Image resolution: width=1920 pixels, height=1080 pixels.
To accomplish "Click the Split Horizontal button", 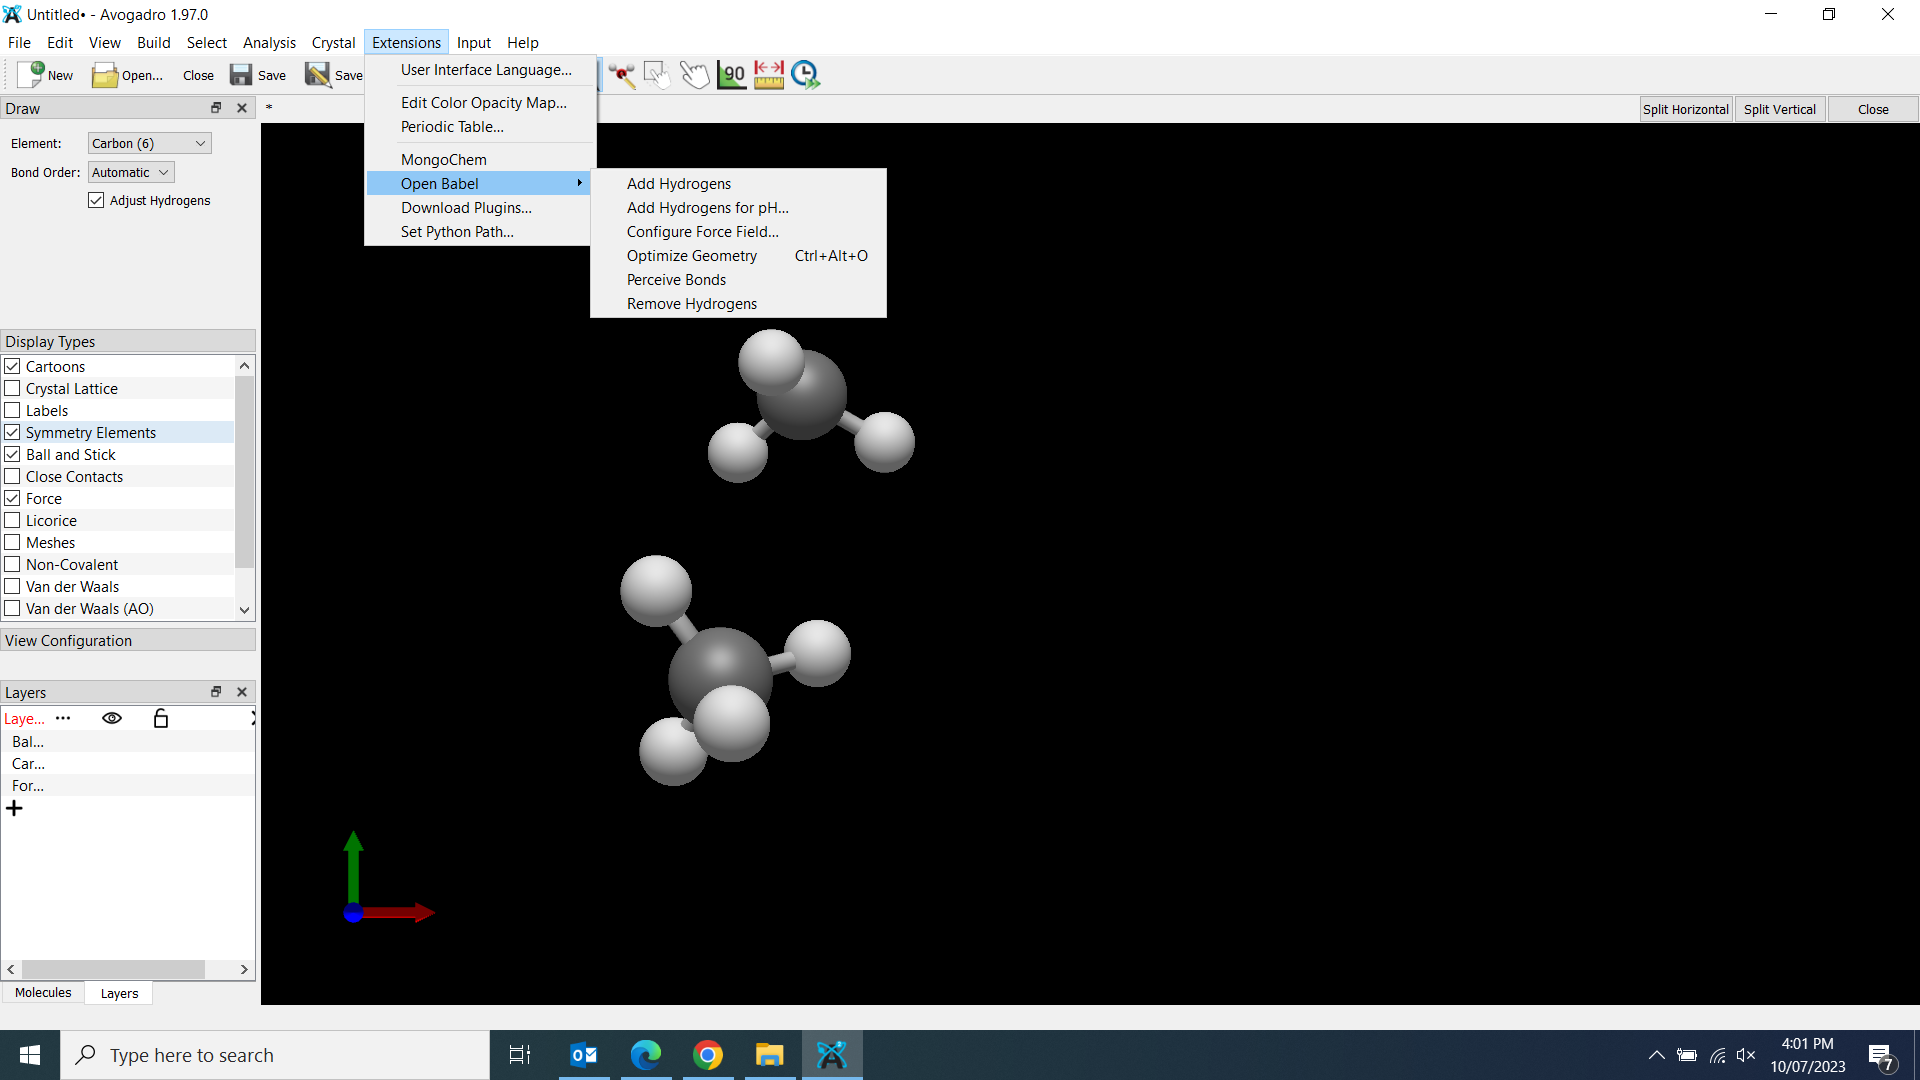I will 1685,109.
